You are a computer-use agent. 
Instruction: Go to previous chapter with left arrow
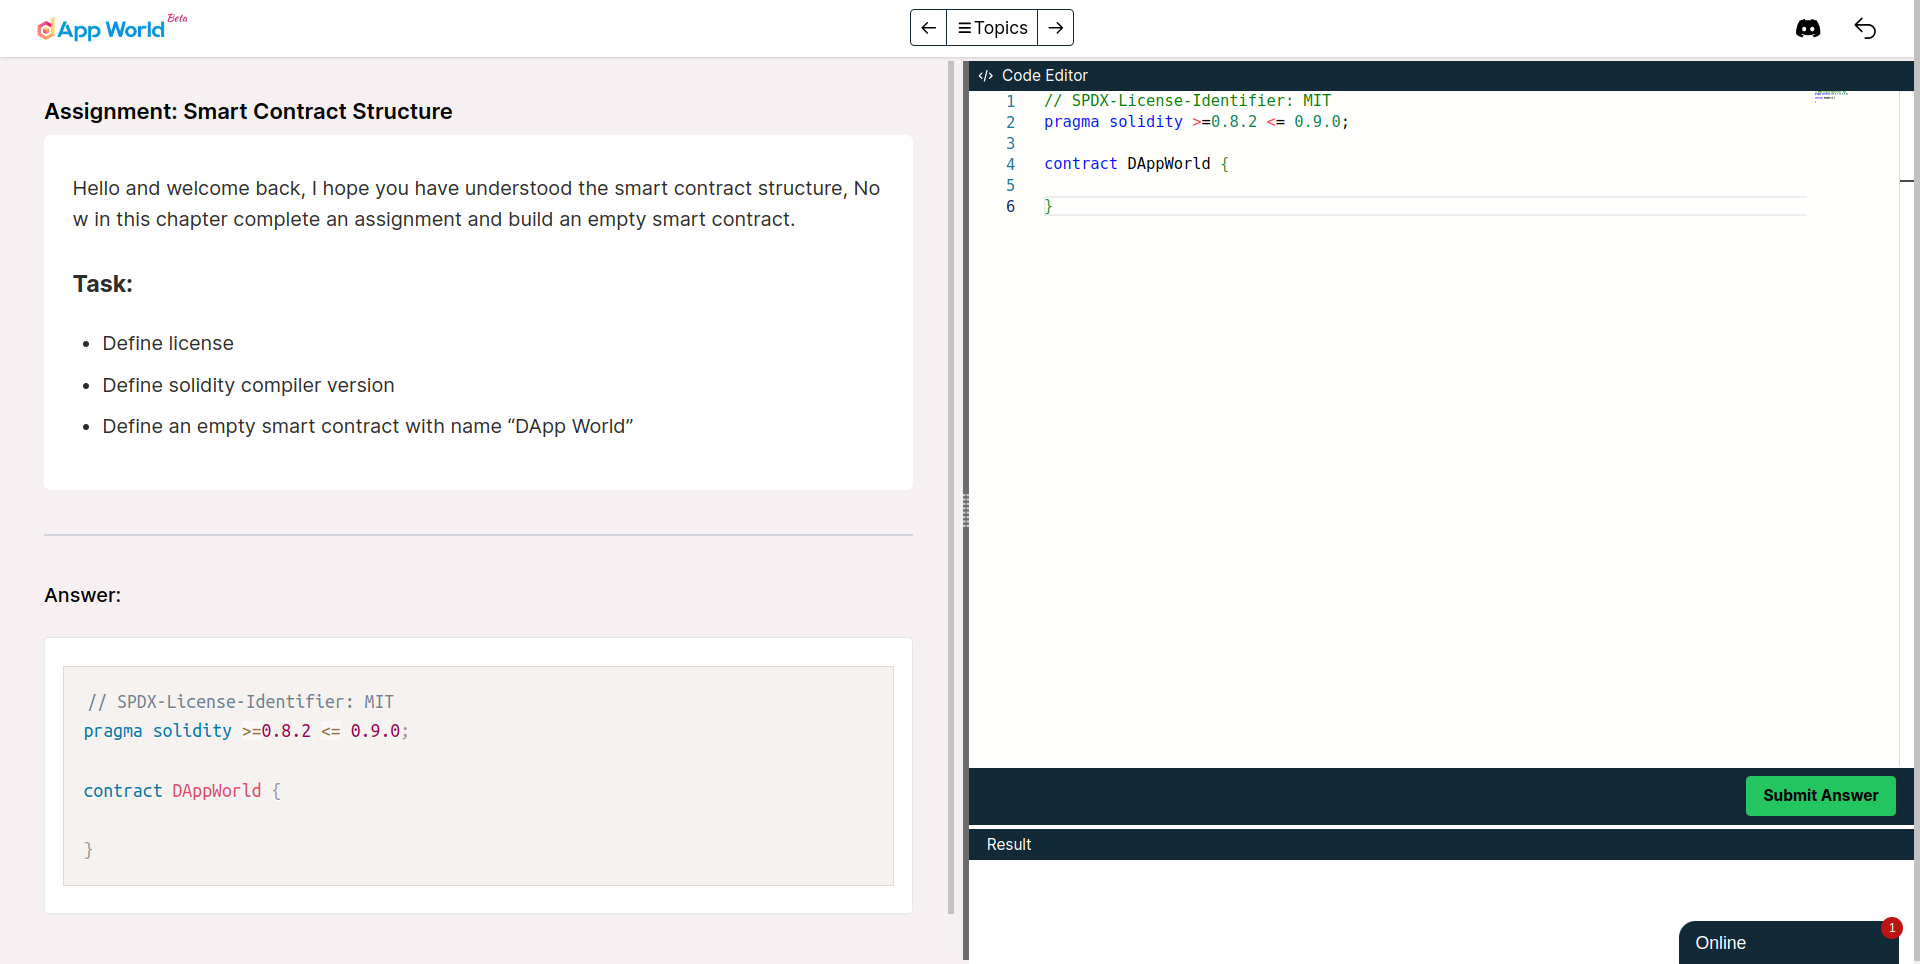pyautogui.click(x=928, y=28)
